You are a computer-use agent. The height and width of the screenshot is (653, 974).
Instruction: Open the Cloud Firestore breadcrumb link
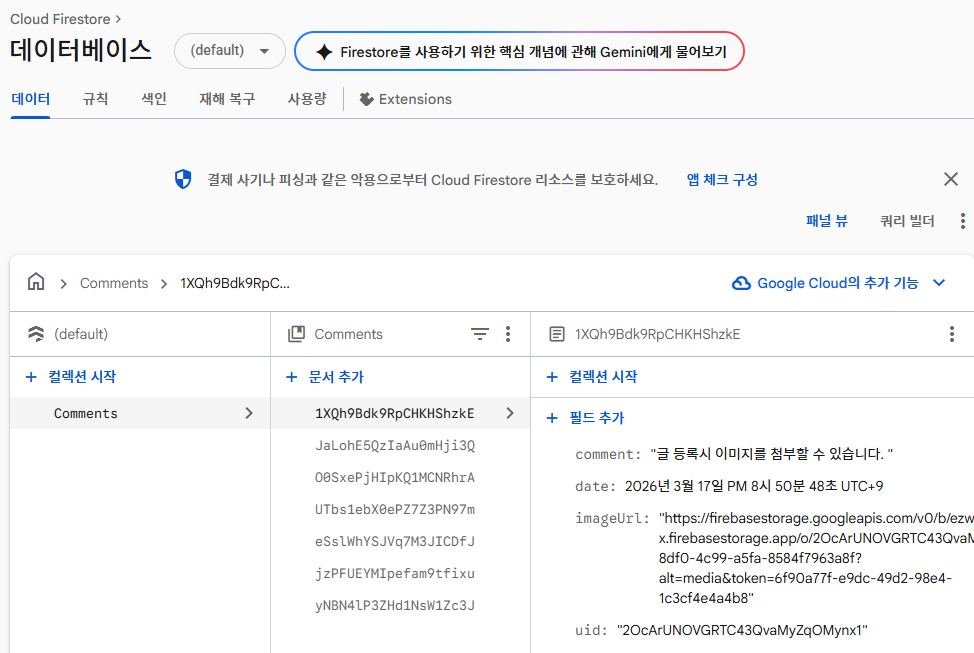[60, 19]
